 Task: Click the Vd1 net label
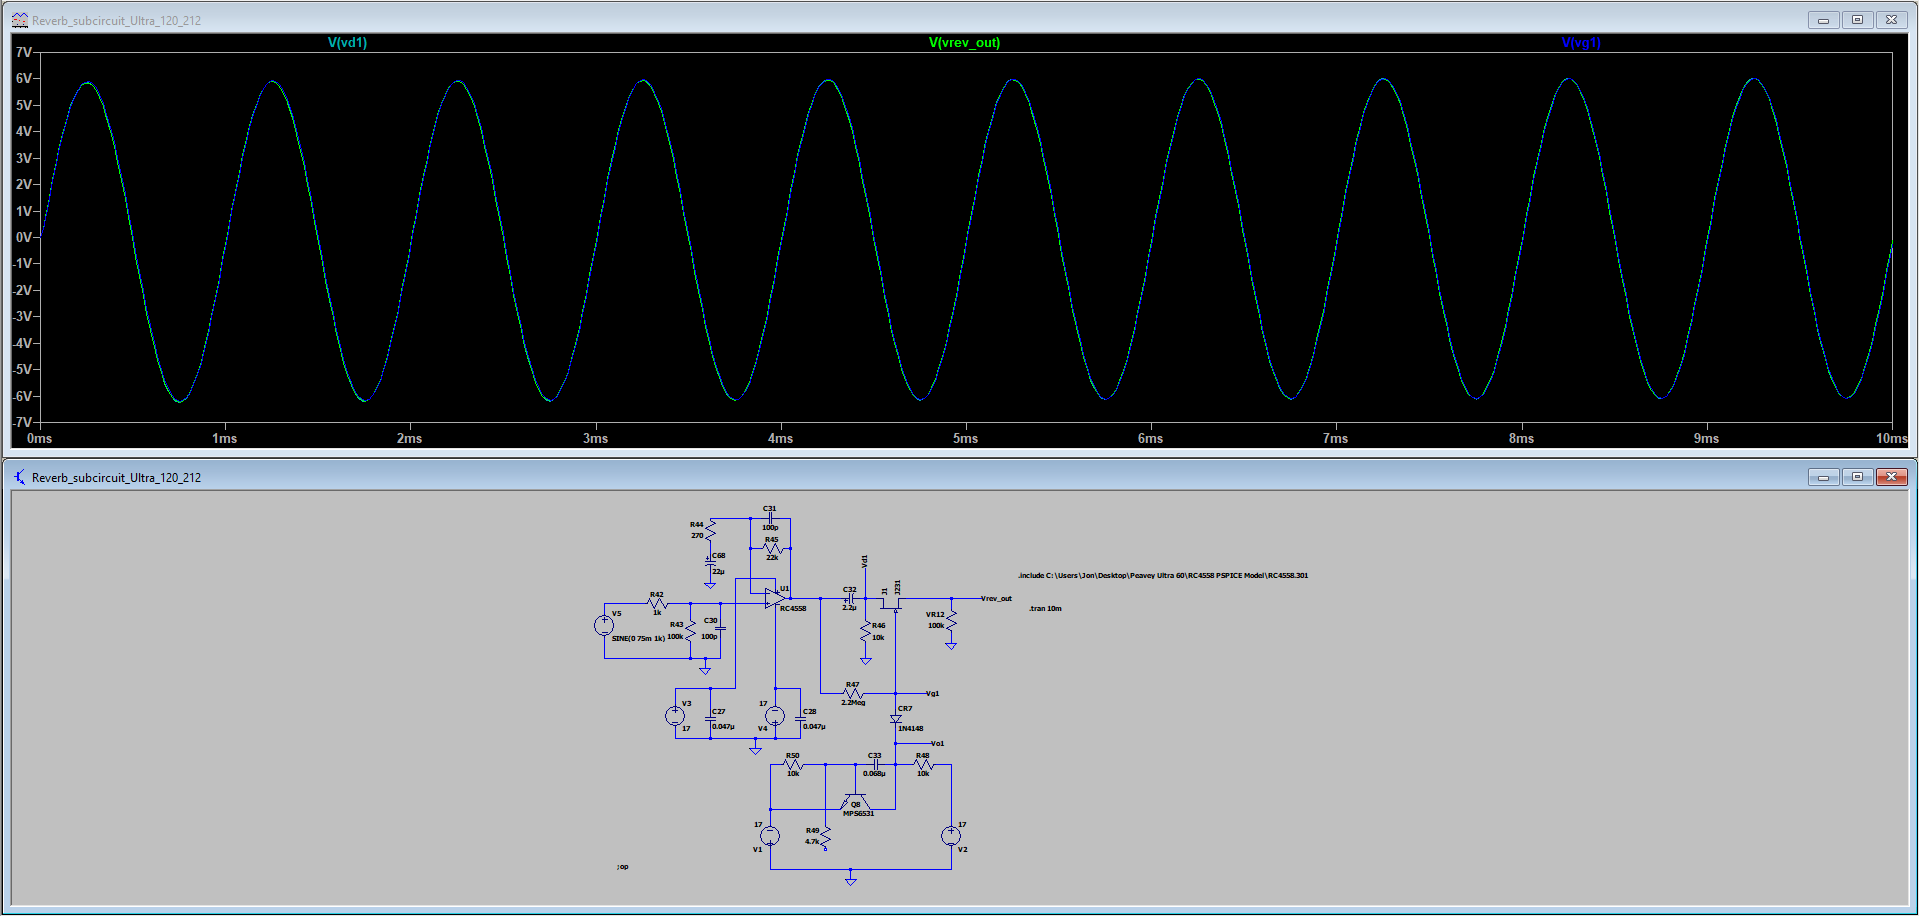point(865,562)
